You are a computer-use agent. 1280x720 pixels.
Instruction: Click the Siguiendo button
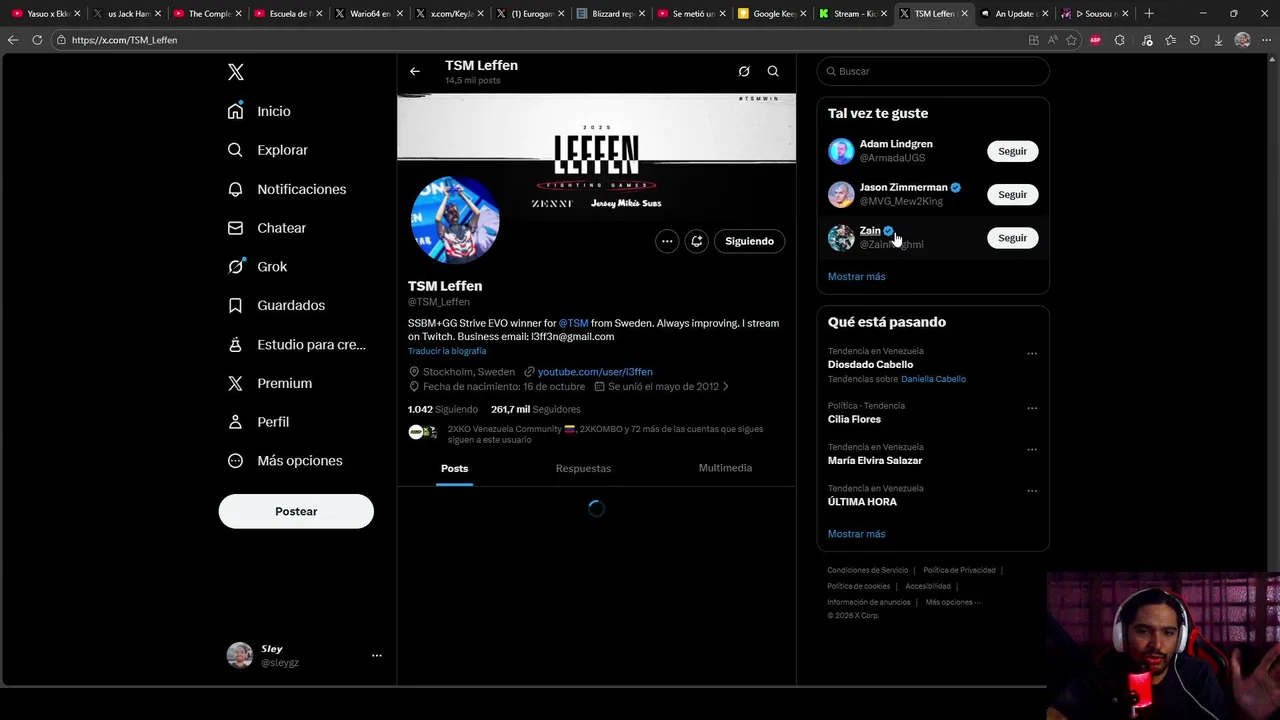coord(750,241)
